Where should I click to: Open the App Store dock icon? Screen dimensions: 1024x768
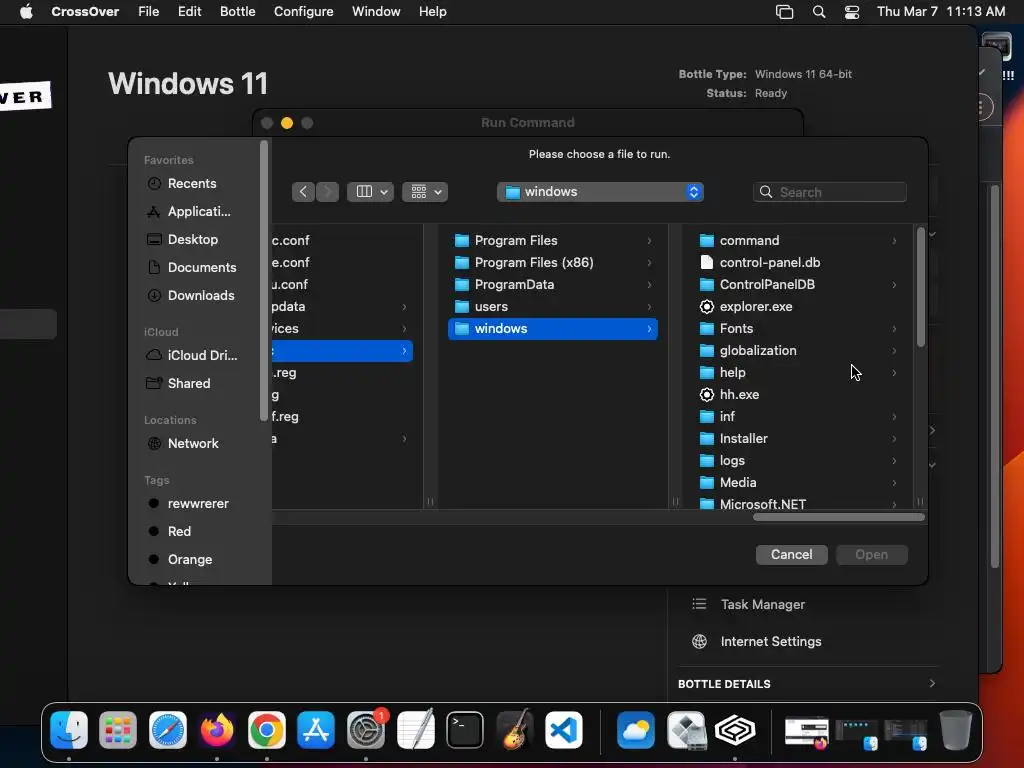tap(316, 730)
